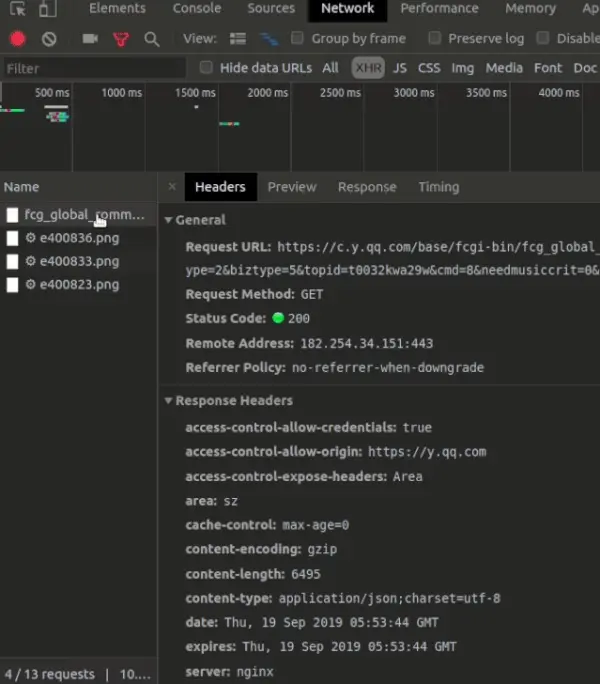Click the capture screenshots camera icon
Image resolution: width=600 pixels, height=684 pixels.
90,39
